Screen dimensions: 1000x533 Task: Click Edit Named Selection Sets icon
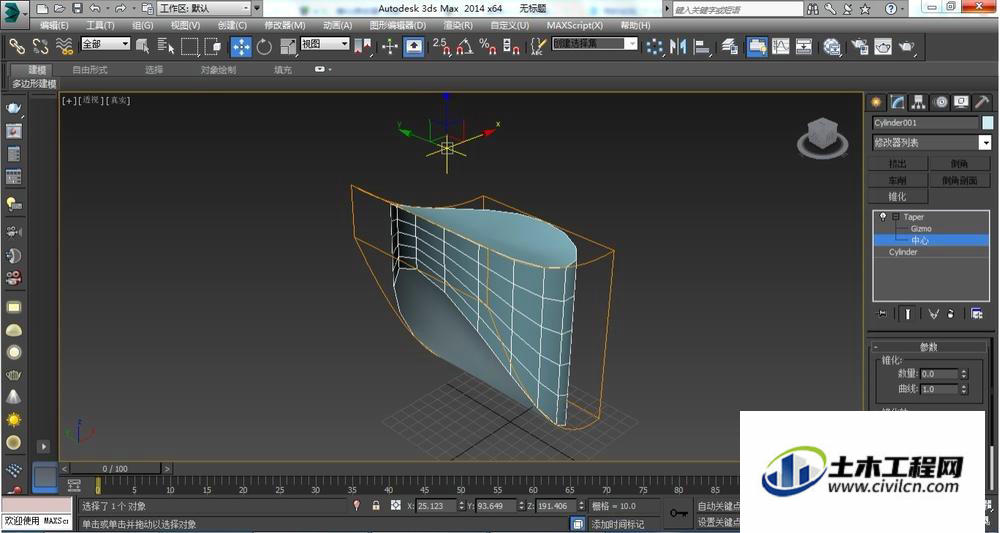538,46
